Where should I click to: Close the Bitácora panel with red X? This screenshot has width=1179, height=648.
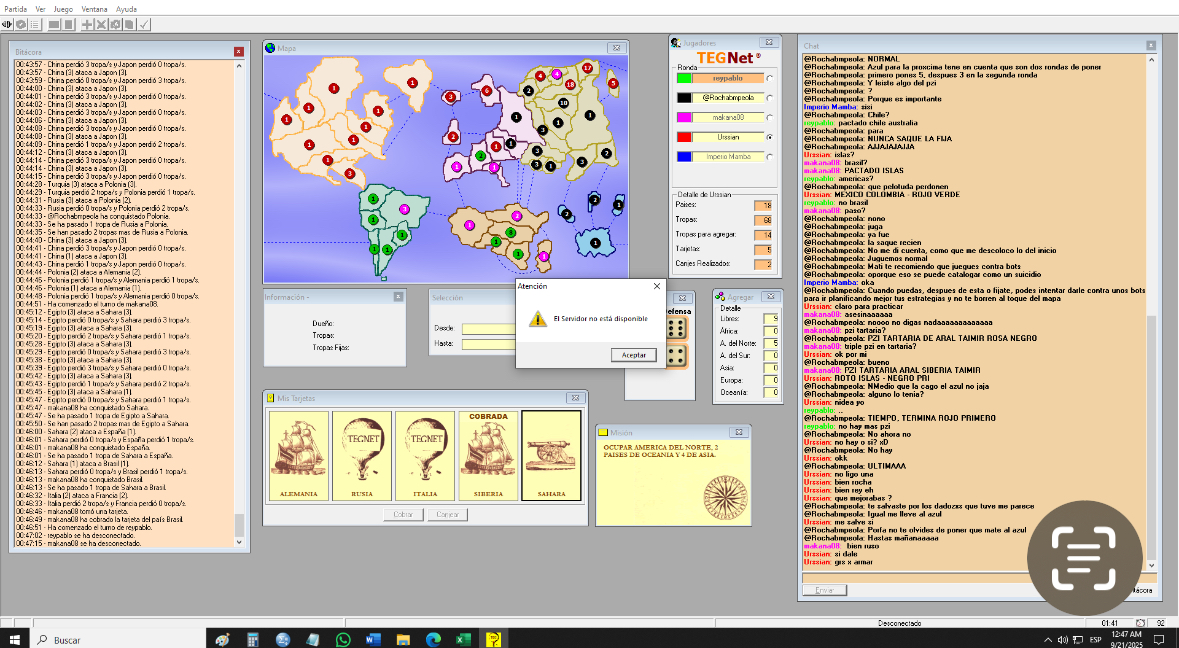(x=239, y=51)
